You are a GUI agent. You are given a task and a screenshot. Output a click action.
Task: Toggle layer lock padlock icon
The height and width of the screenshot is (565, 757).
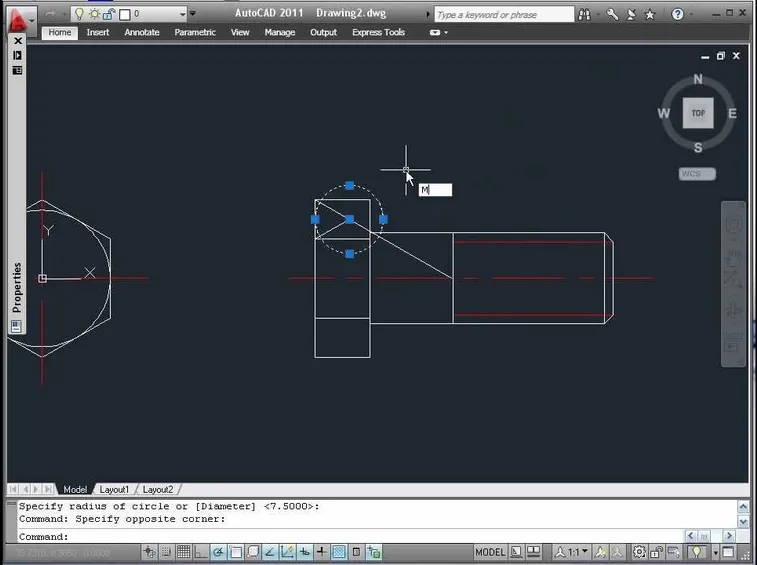[x=109, y=14]
